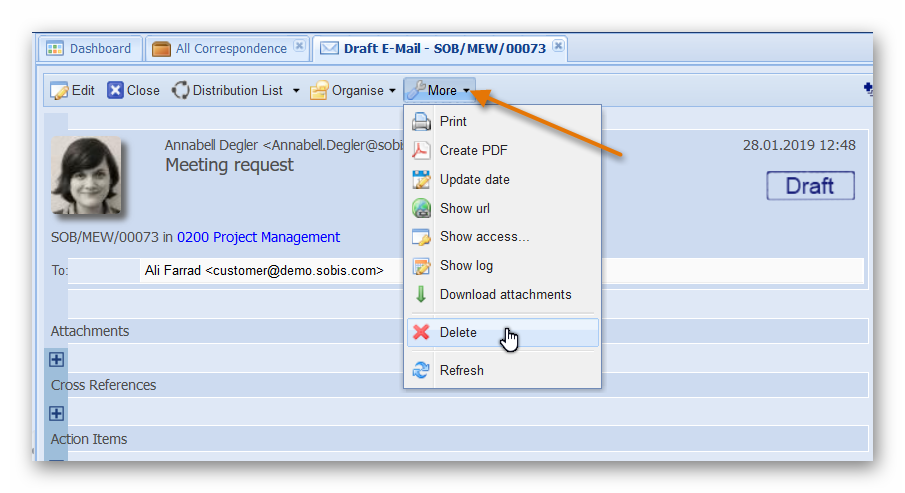Click the Edit pencil icon in toolbar

point(60,90)
